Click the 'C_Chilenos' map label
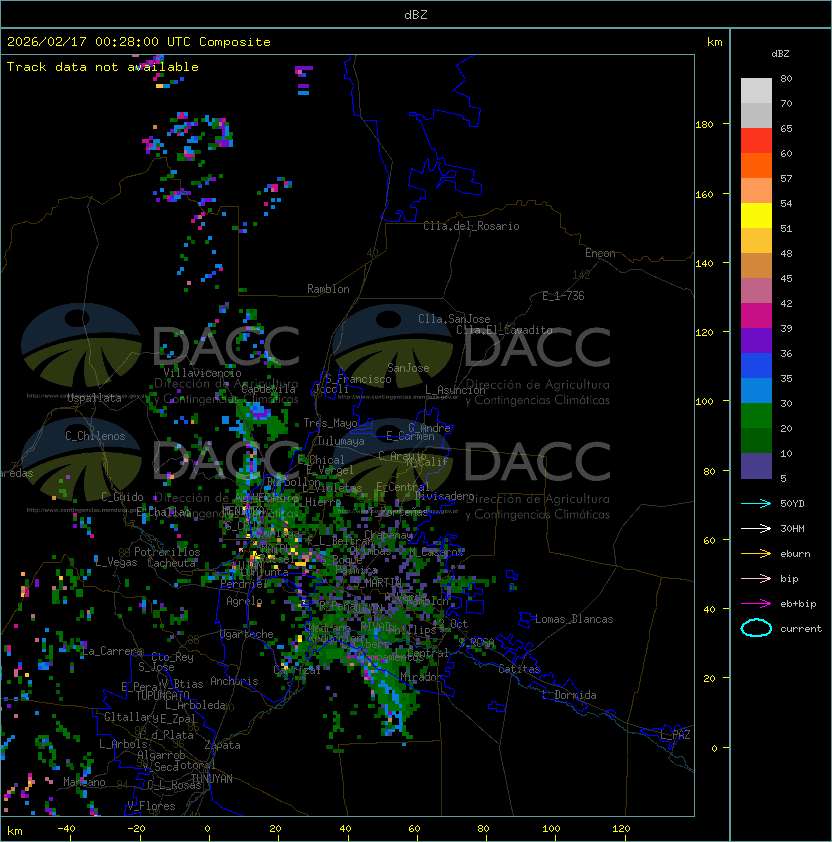This screenshot has width=832, height=842. pyautogui.click(x=95, y=436)
